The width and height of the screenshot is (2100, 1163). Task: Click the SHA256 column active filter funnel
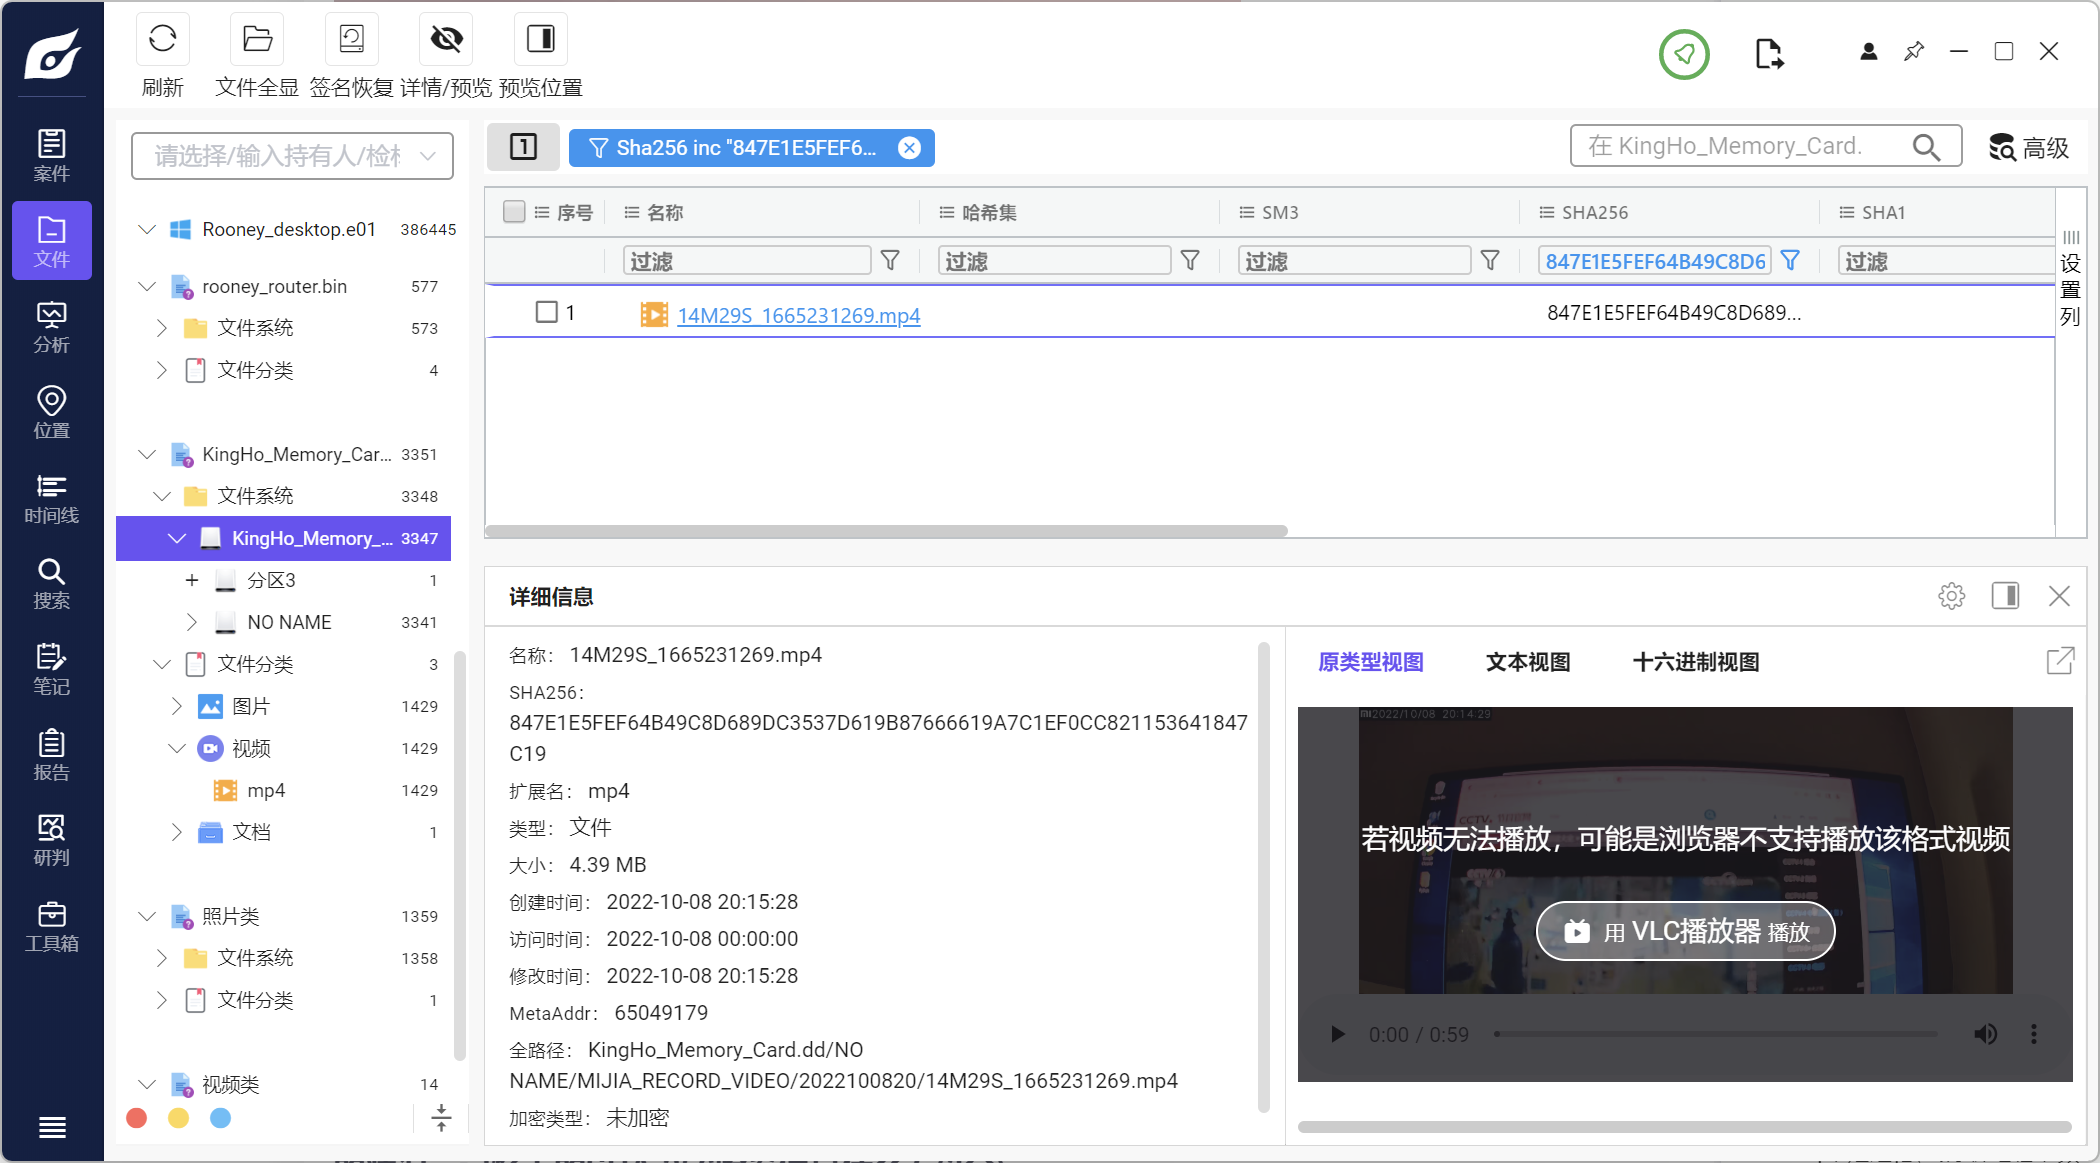[x=1791, y=261]
